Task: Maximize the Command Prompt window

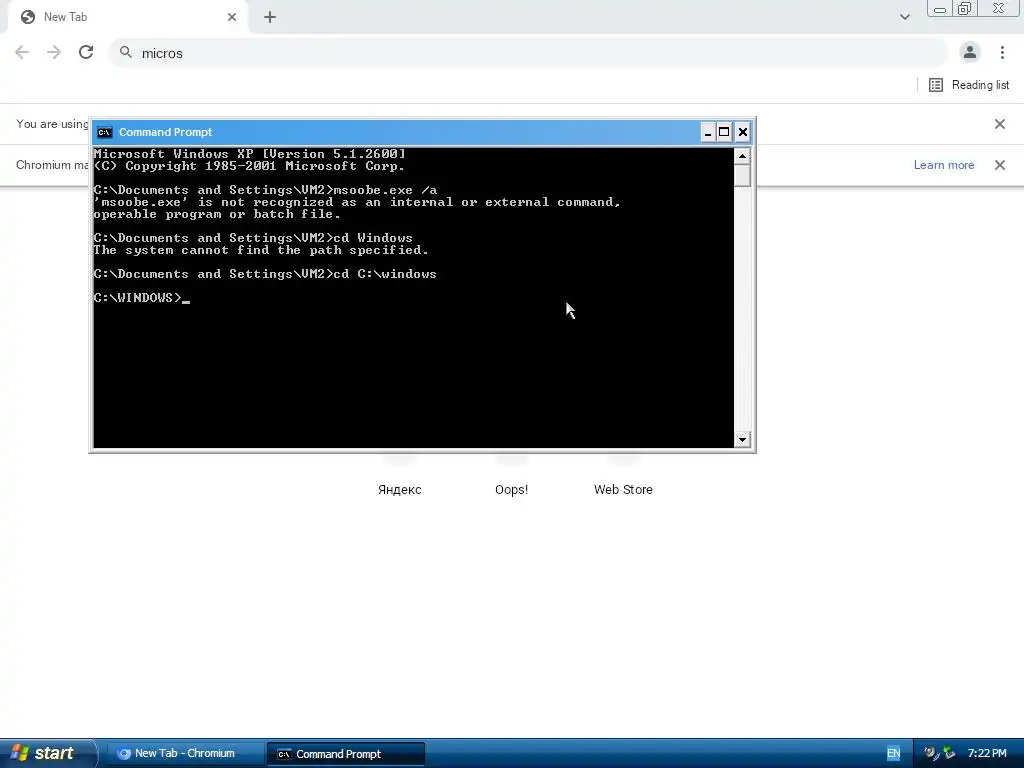Action: pyautogui.click(x=724, y=133)
